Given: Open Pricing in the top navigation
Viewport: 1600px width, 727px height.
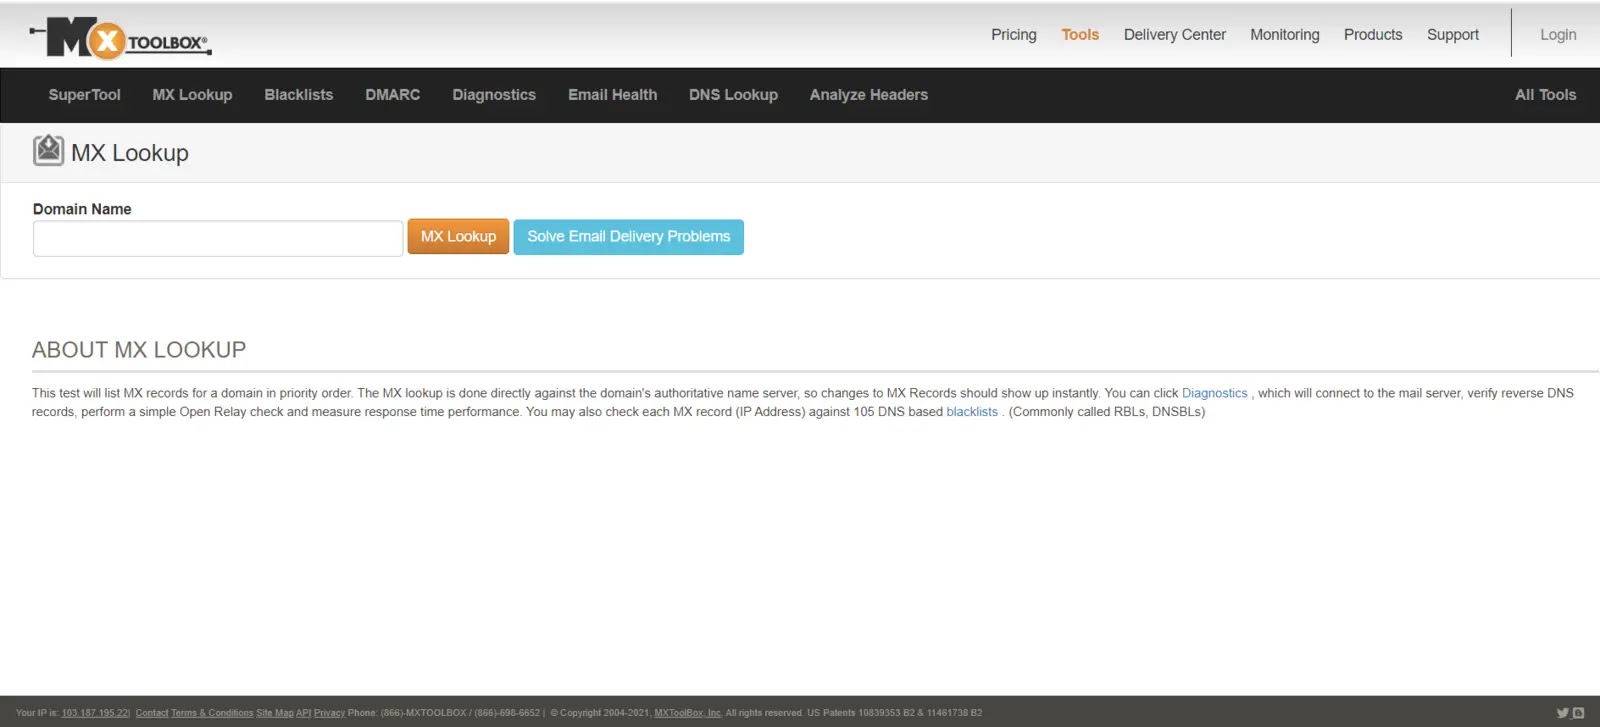Looking at the screenshot, I should pyautogui.click(x=1013, y=35).
